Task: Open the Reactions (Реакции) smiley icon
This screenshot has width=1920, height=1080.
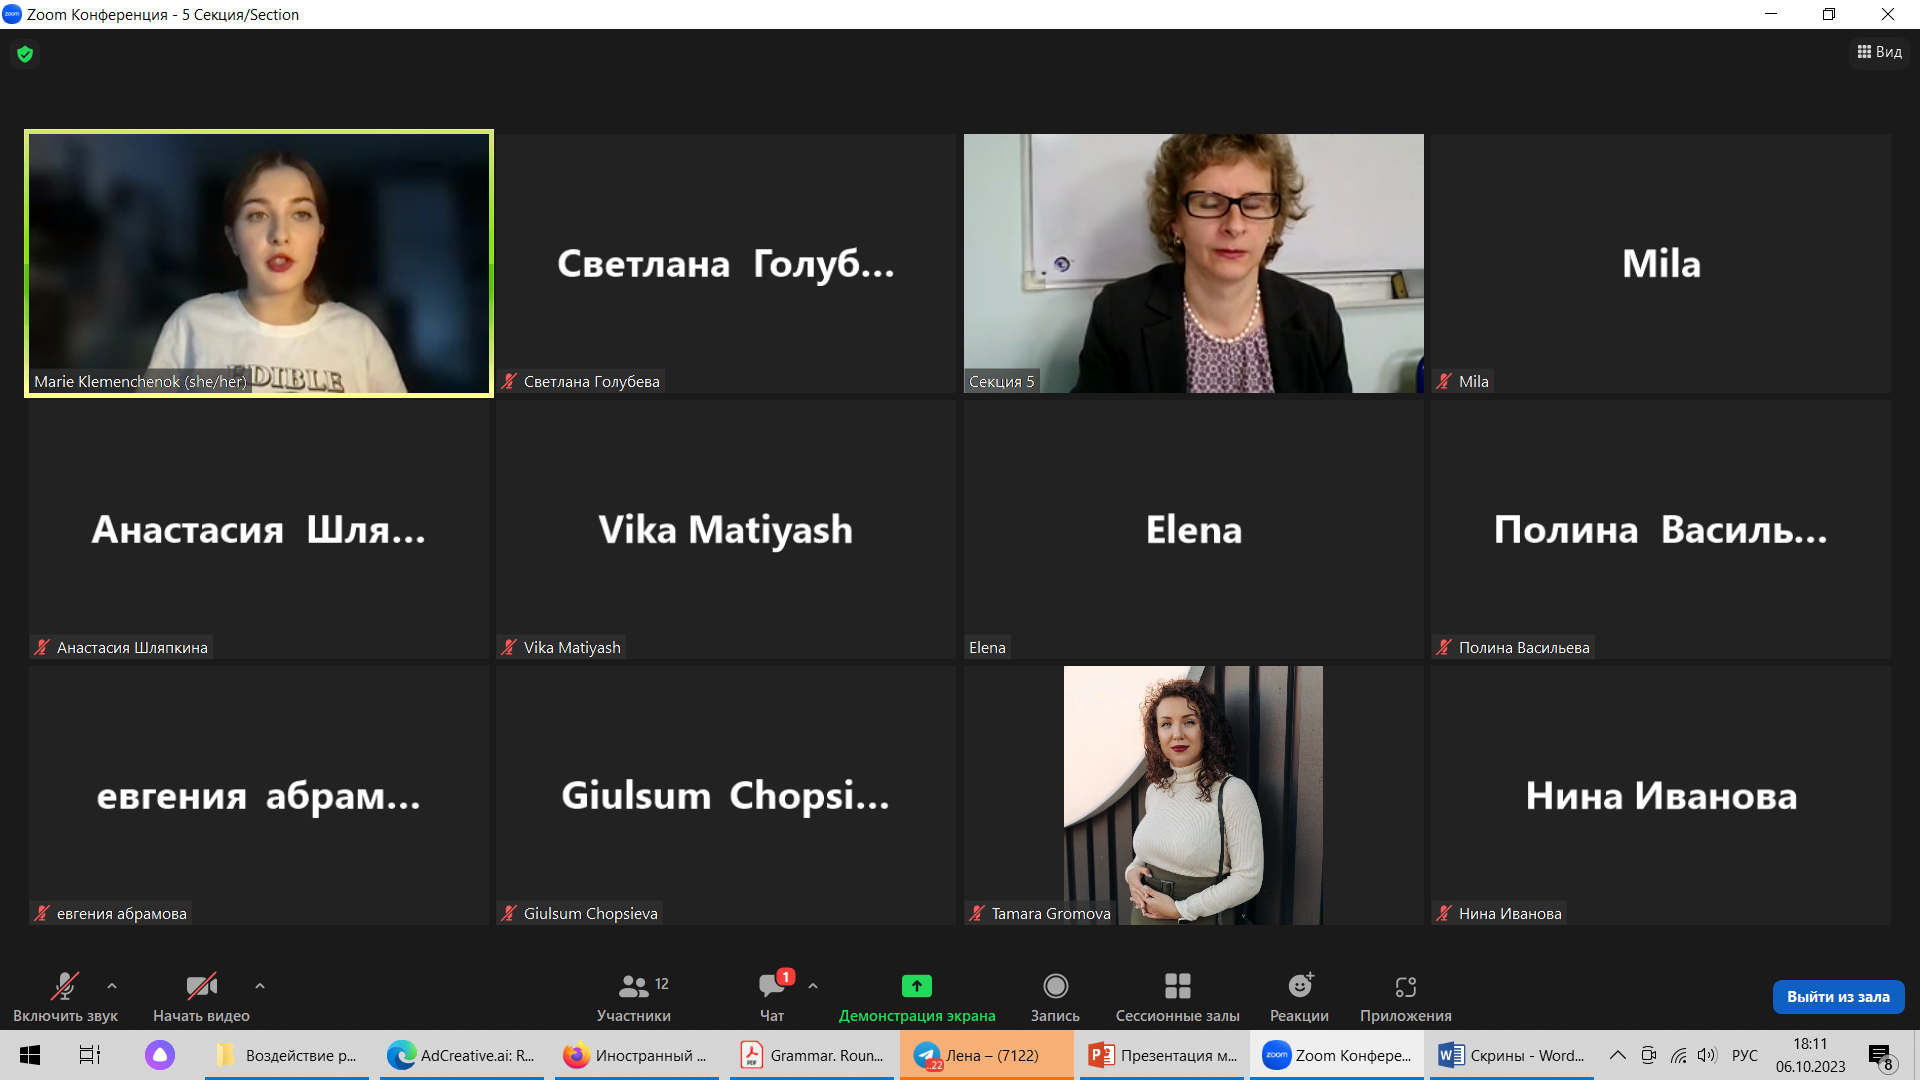Action: tap(1299, 986)
